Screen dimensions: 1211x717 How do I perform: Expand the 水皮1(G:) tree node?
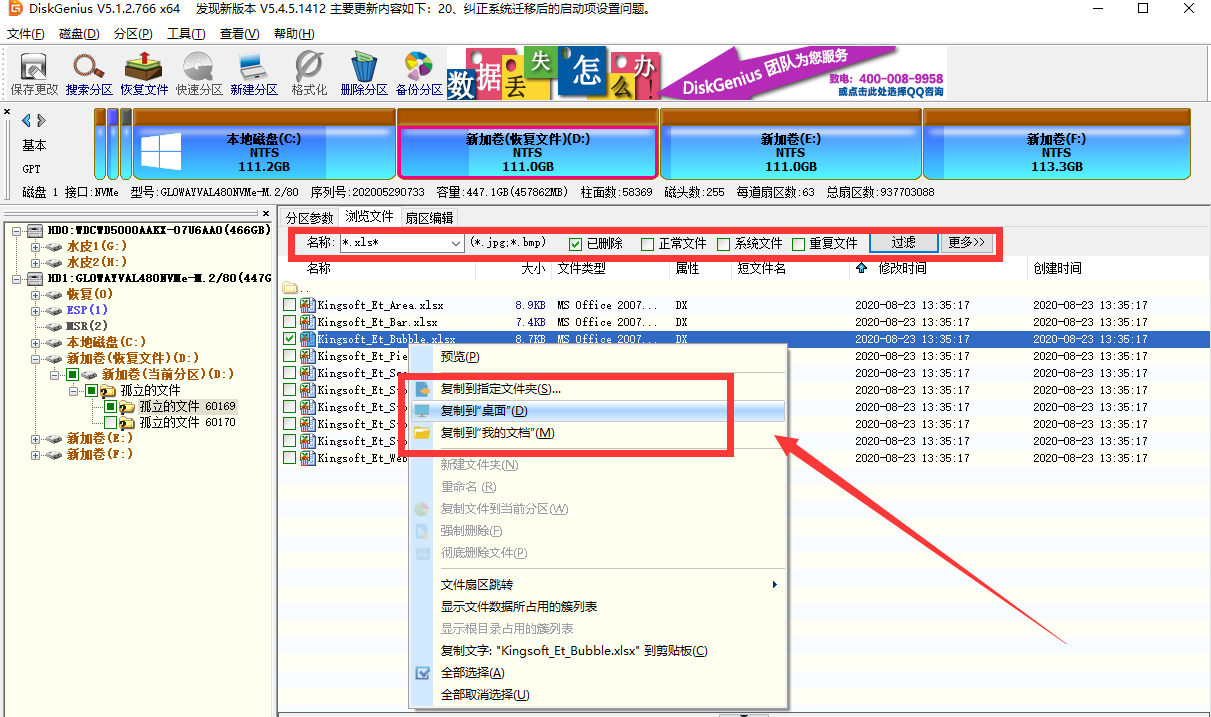pyautogui.click(x=35, y=246)
